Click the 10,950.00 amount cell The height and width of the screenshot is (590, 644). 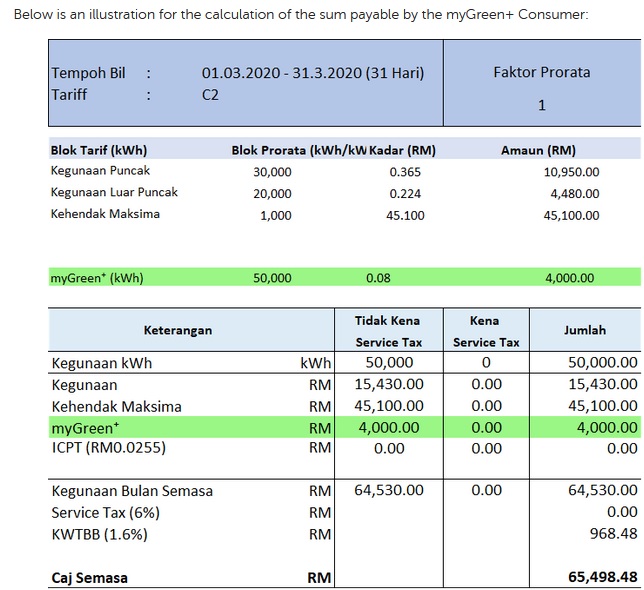[571, 172]
